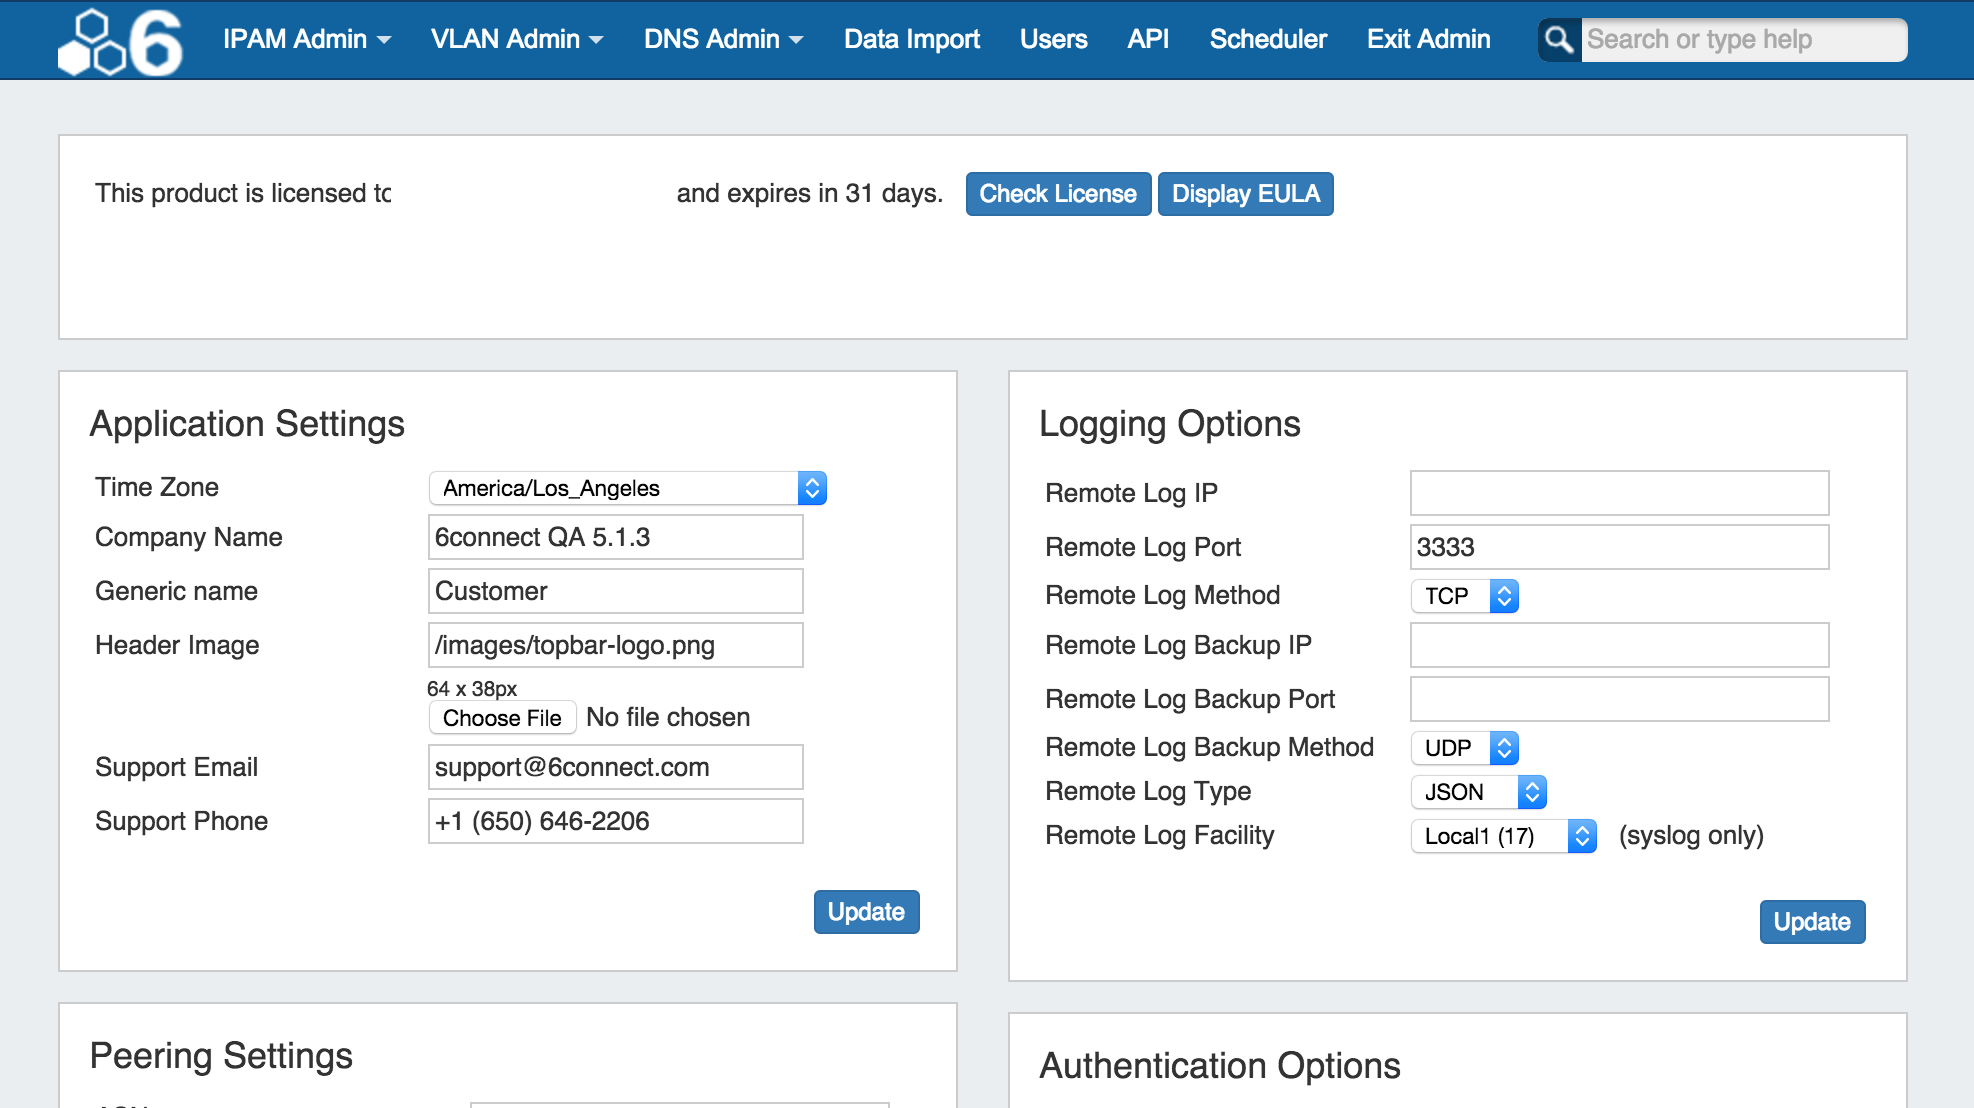The width and height of the screenshot is (1974, 1108).
Task: Open the Scheduler page
Action: (x=1267, y=39)
